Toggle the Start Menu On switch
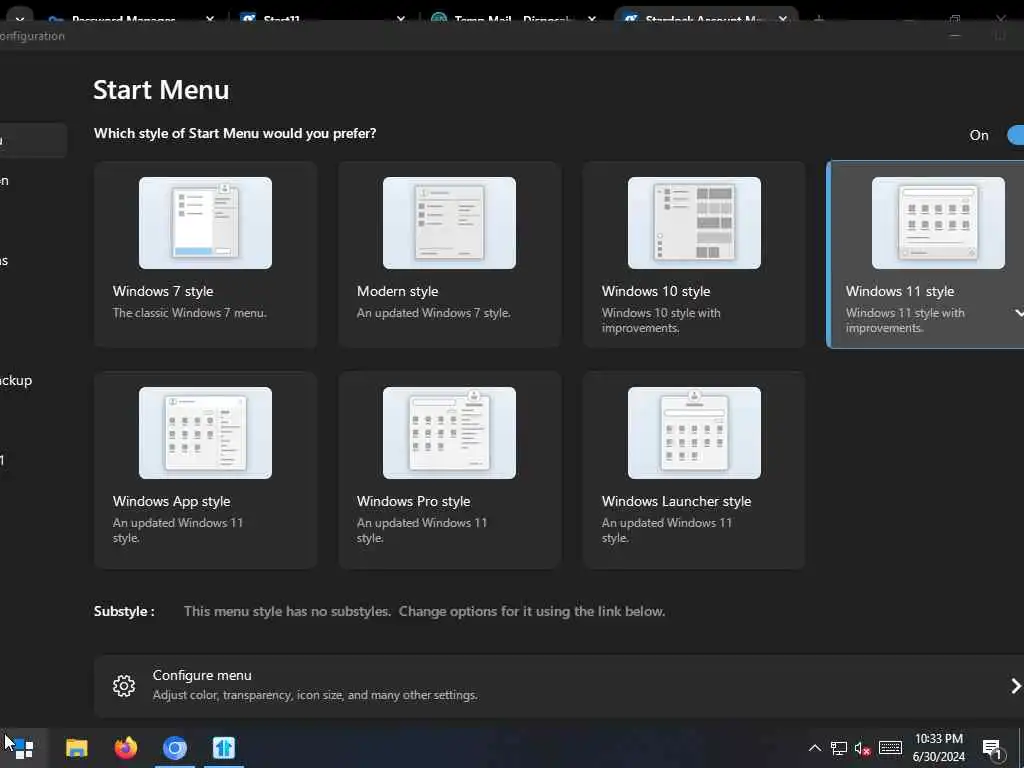This screenshot has height=768, width=1024. click(1016, 135)
